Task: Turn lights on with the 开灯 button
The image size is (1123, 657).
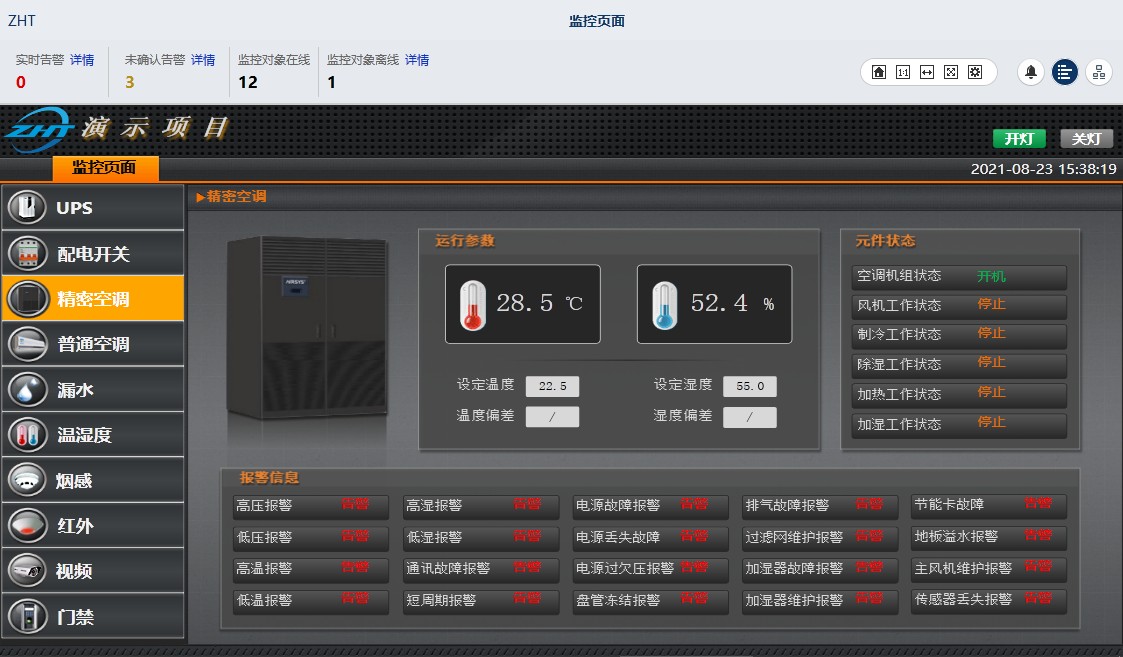Action: click(1019, 139)
